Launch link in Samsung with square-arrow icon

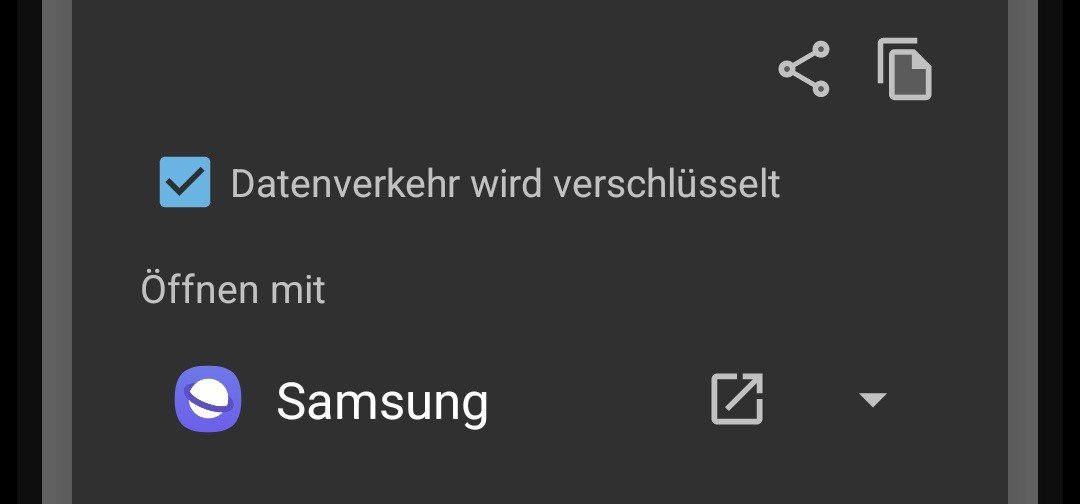click(x=737, y=399)
